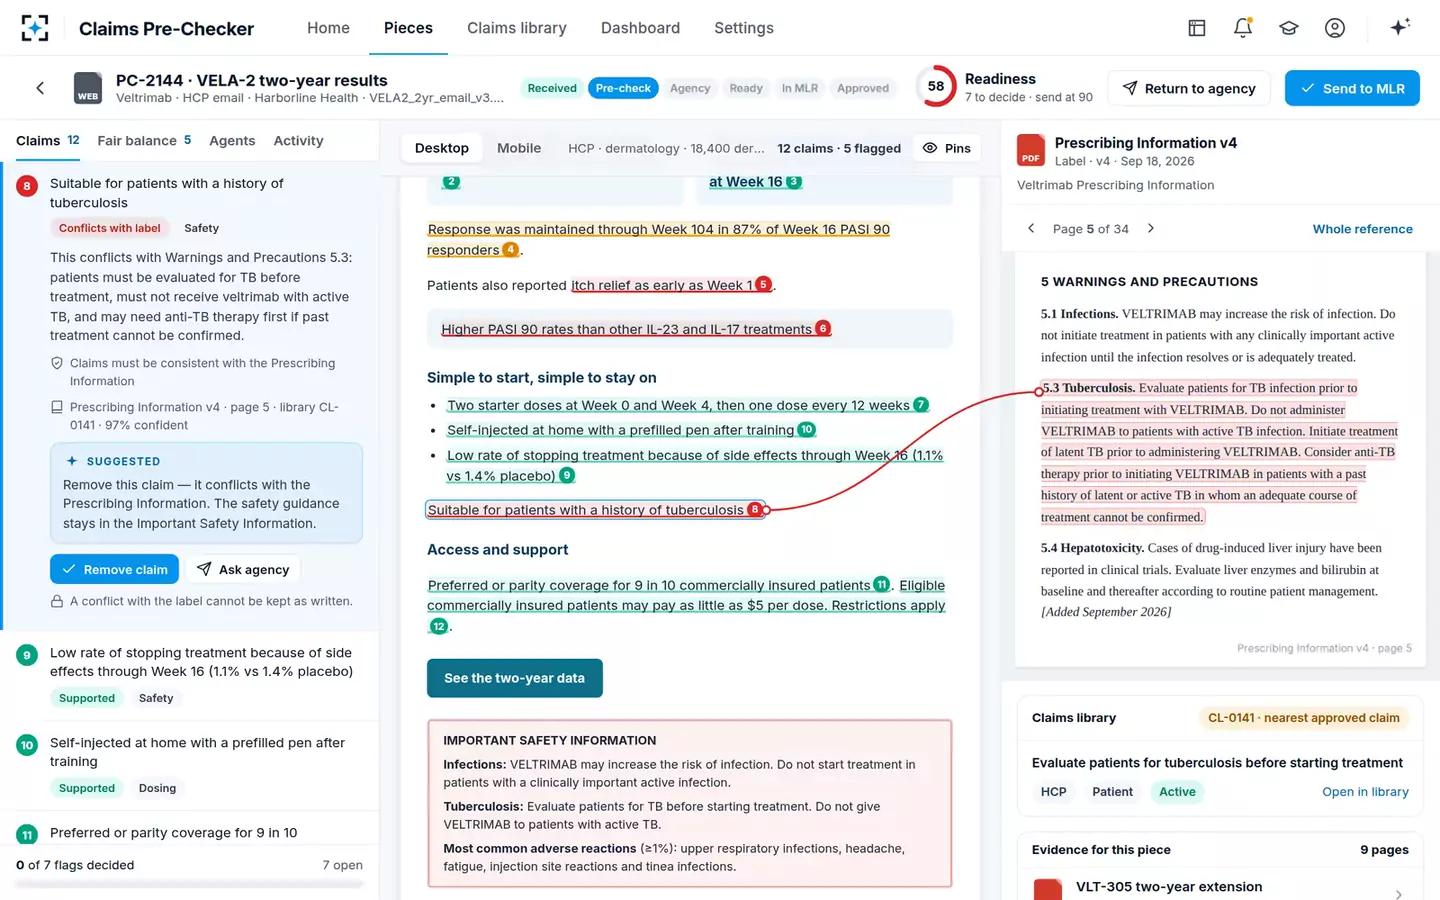1440x900 pixels.
Task: Click claim pin 5 beside itch relief claim
Action: click(x=763, y=285)
